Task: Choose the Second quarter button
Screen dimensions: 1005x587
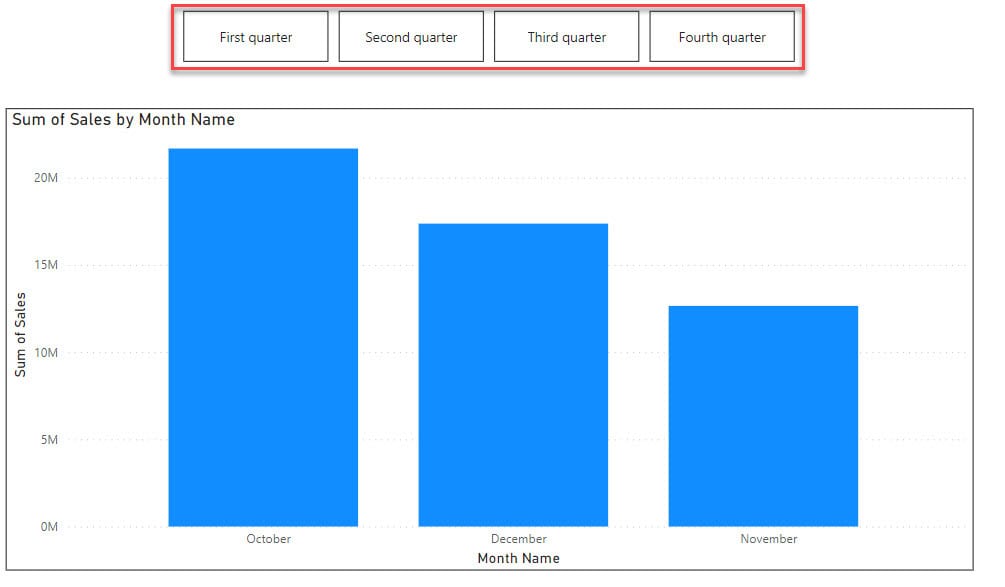Action: click(x=411, y=37)
